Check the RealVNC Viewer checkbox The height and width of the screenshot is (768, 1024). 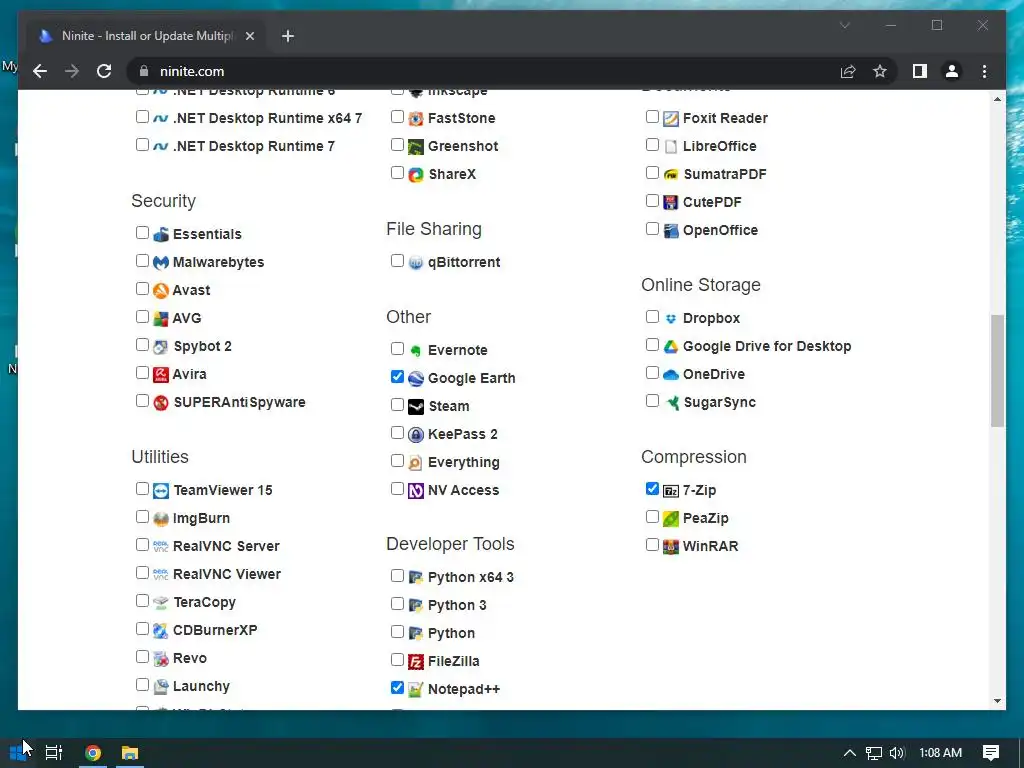pyautogui.click(x=142, y=573)
